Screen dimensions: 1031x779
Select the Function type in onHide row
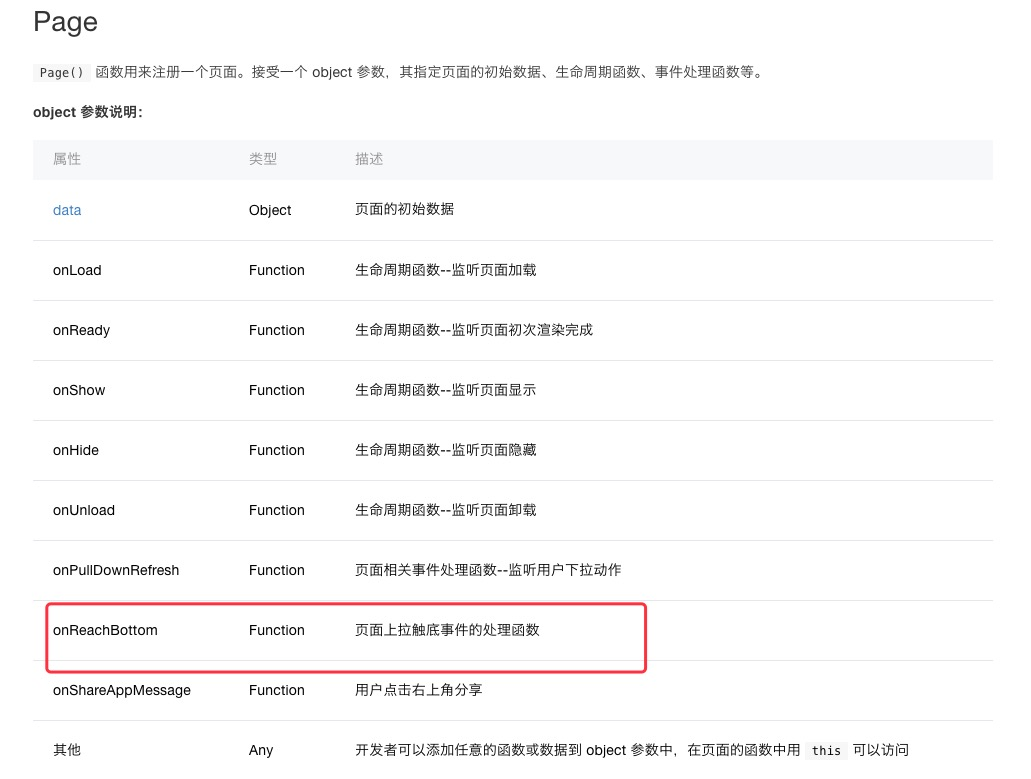pyautogui.click(x=276, y=450)
